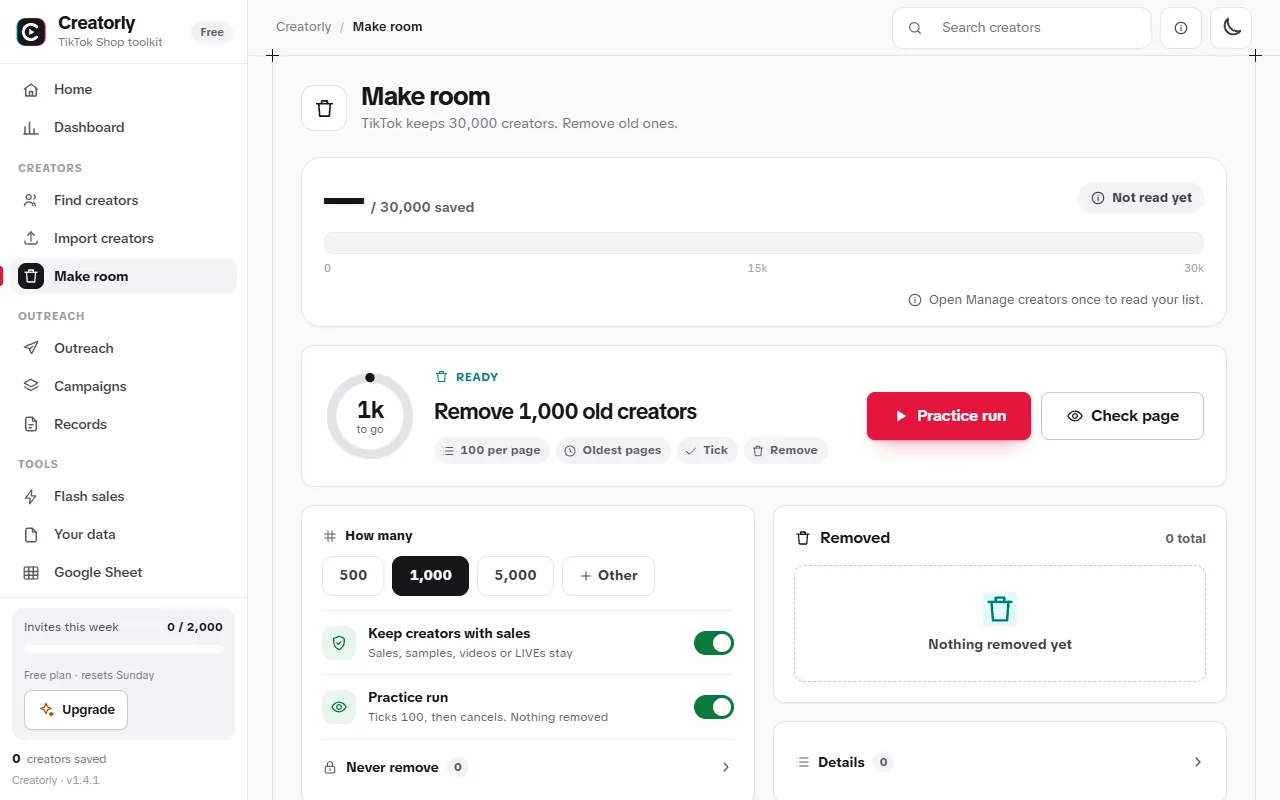Click the Not read yet status badge
The height and width of the screenshot is (800, 1280).
[x=1141, y=198]
